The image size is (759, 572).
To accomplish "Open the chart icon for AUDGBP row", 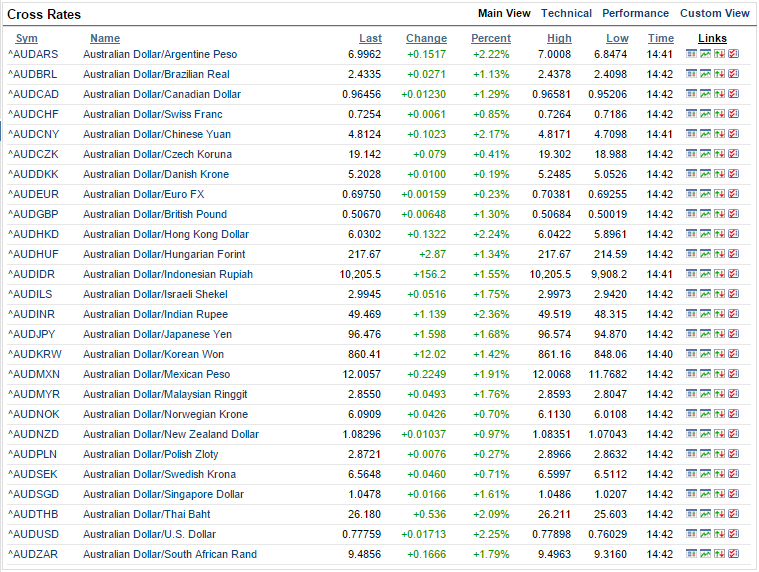I will (x=705, y=214).
